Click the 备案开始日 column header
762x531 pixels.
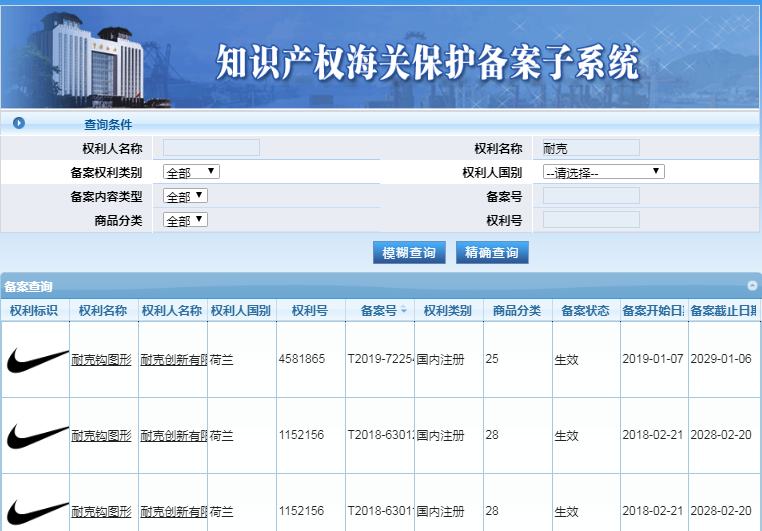(652, 311)
